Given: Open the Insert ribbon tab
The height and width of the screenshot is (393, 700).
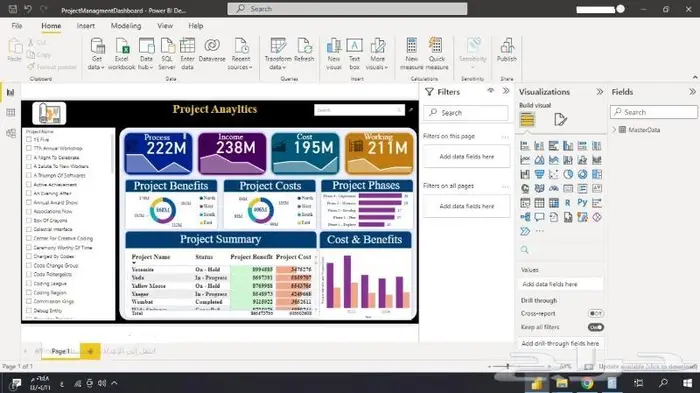Looking at the screenshot, I should 86,26.
